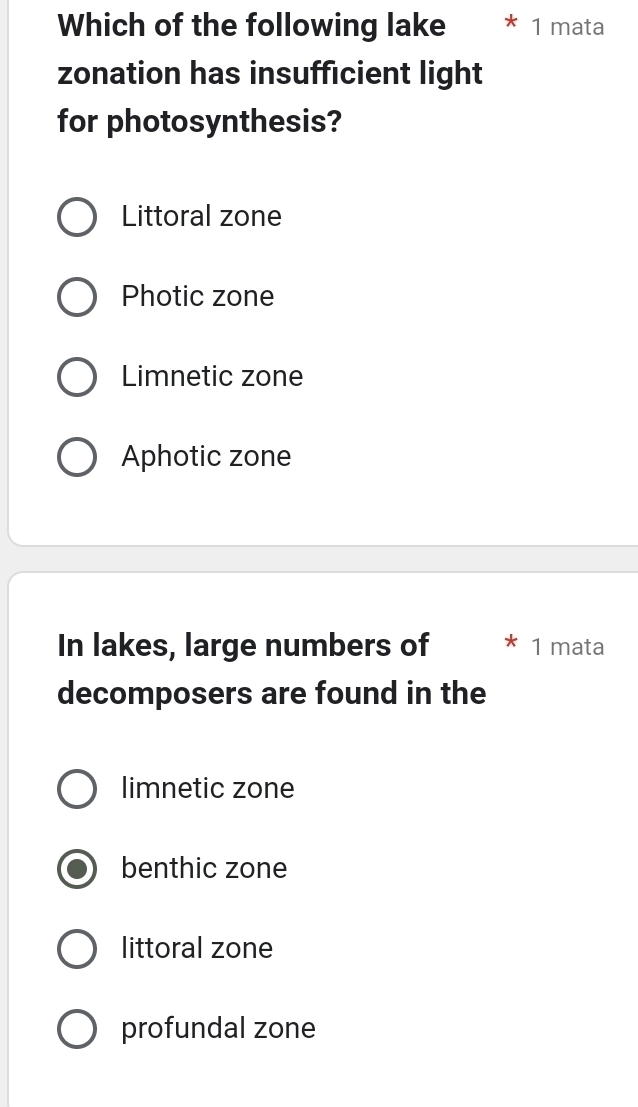Click the benthic zone answer label text

(x=203, y=869)
